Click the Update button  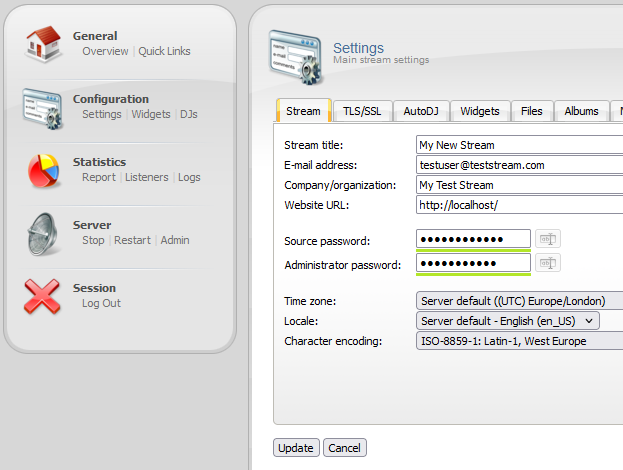[296, 448]
